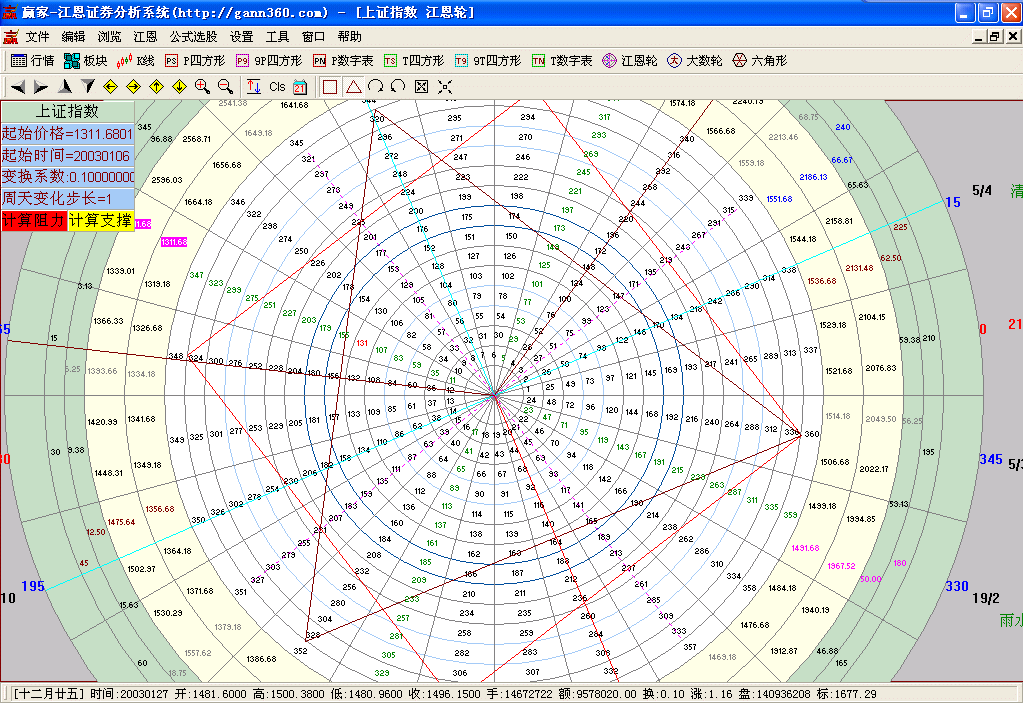1023x704 pixels.
Task: Click the calendar date icon
Action: pos(299,87)
